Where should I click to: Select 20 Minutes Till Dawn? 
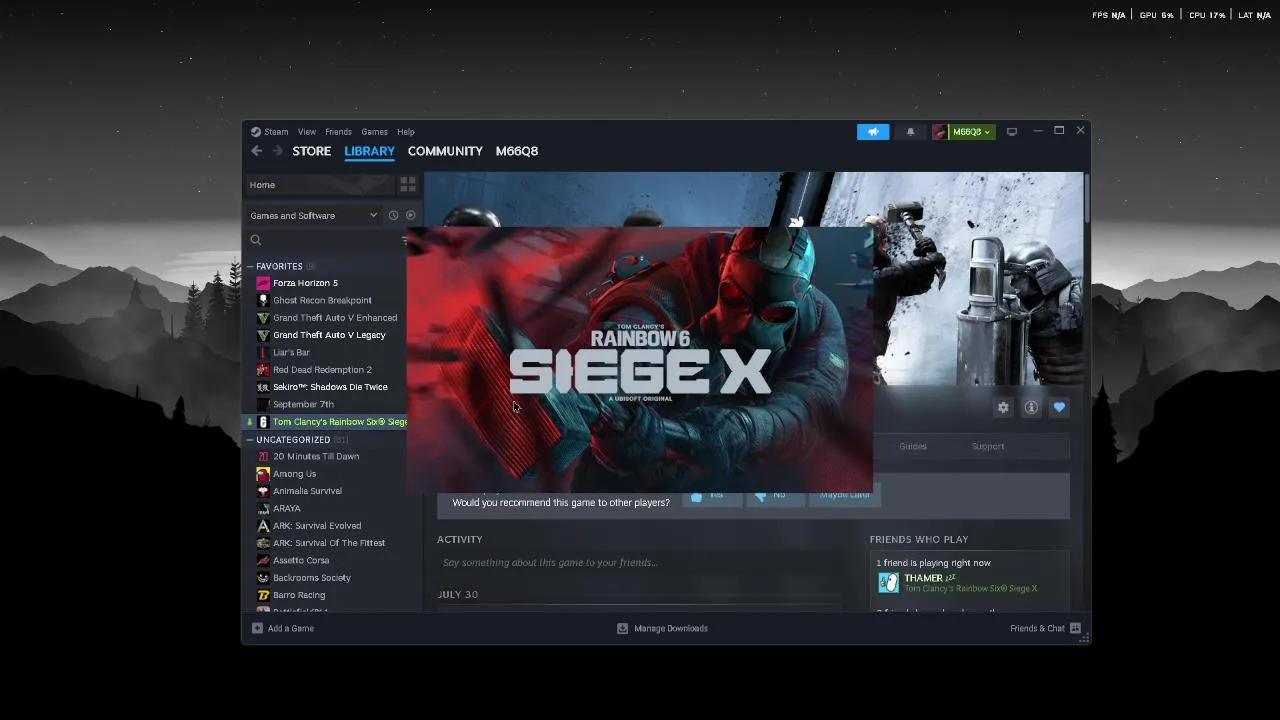pyautogui.click(x=316, y=456)
